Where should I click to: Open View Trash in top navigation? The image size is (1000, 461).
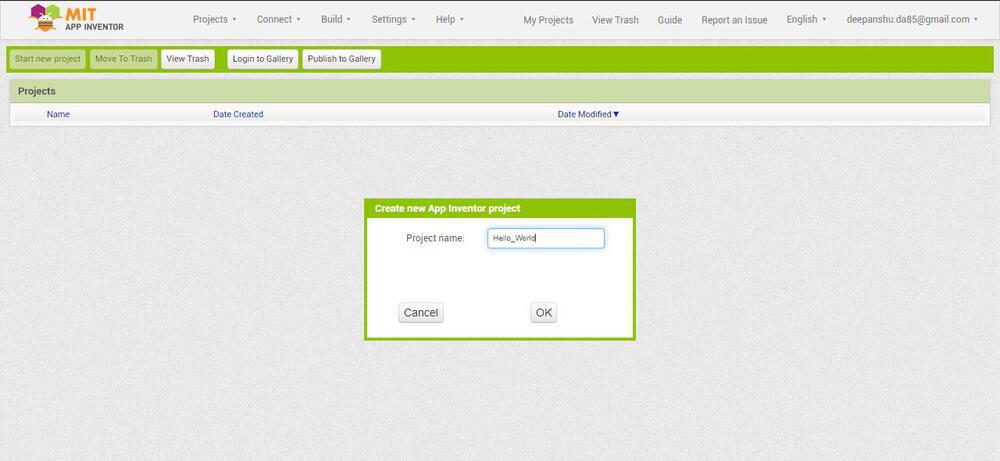click(x=615, y=20)
